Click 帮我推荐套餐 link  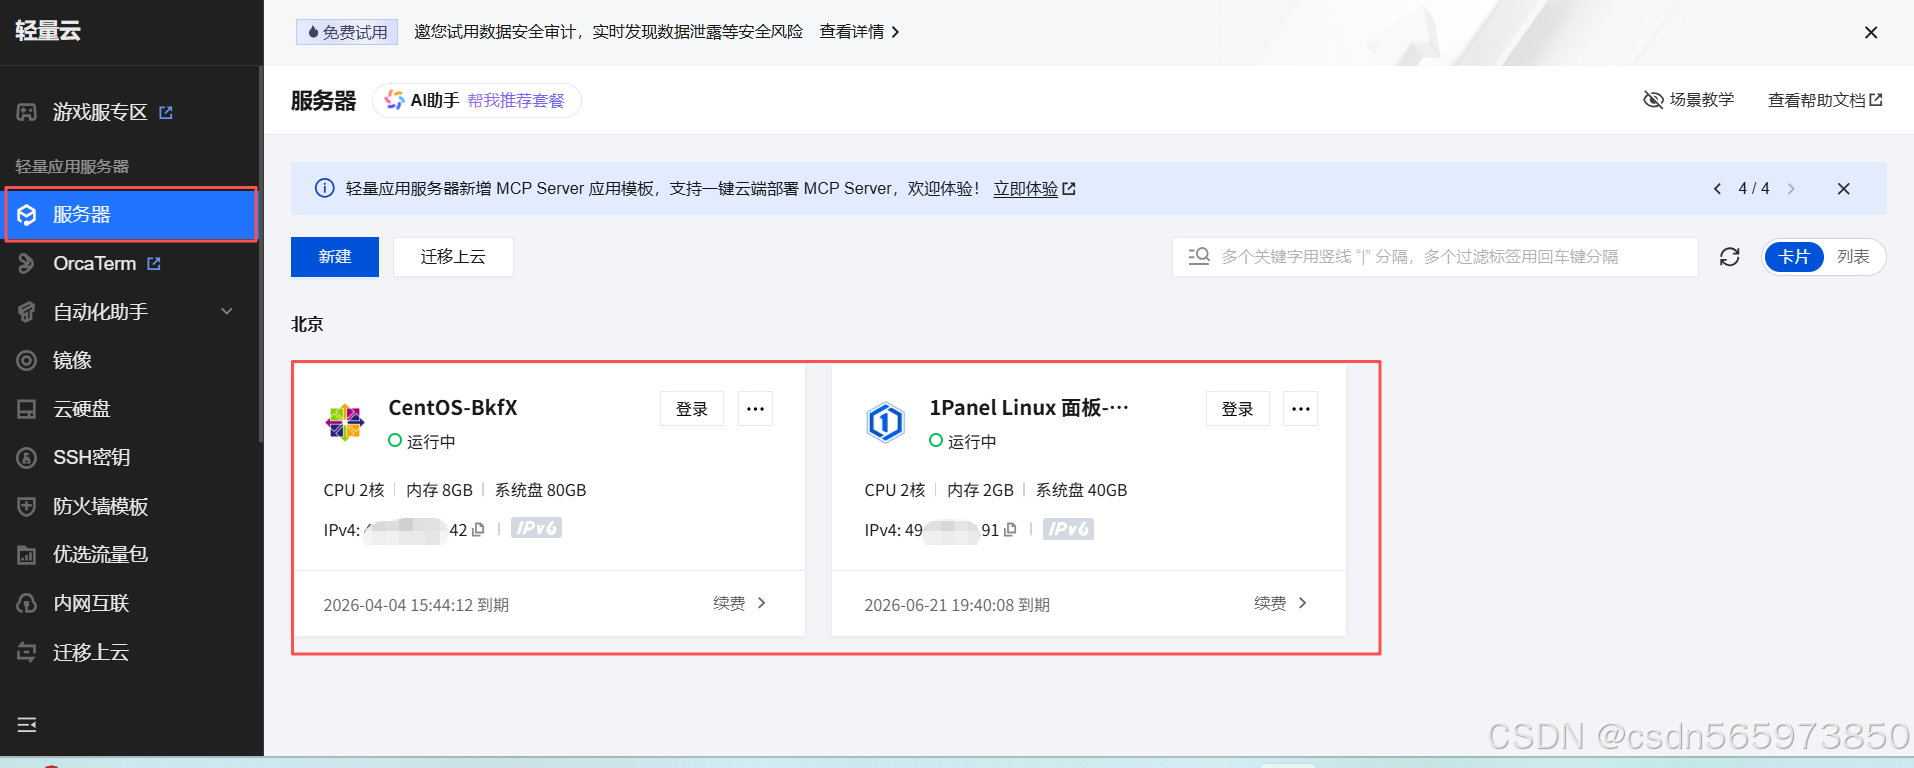(x=516, y=100)
